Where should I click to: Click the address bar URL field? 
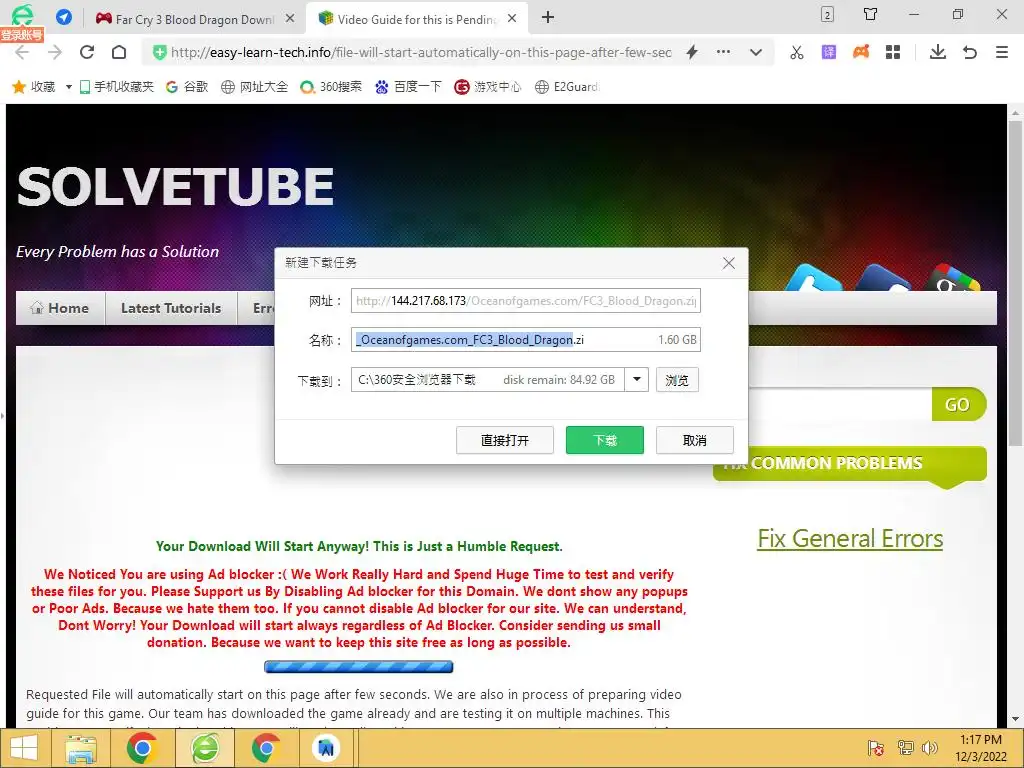click(421, 52)
